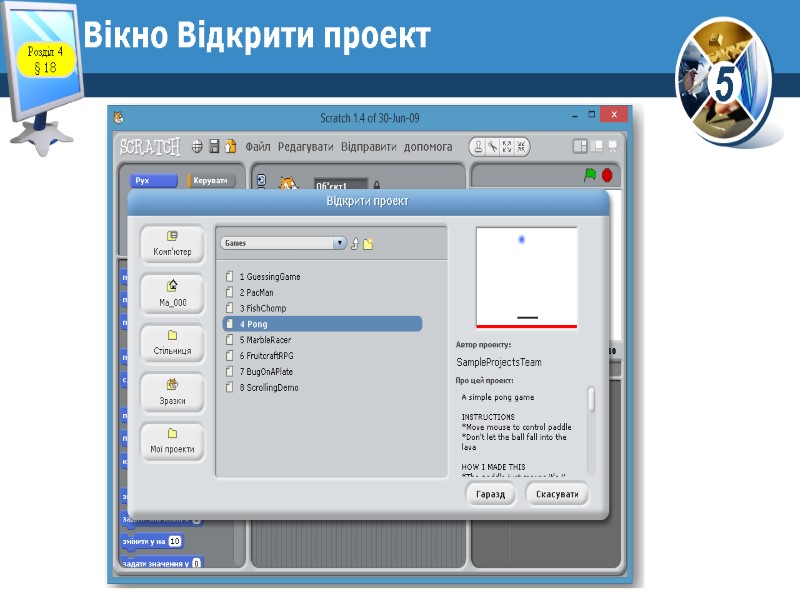
Task: Cancel the dialog with Скасувати
Action: pos(556,493)
